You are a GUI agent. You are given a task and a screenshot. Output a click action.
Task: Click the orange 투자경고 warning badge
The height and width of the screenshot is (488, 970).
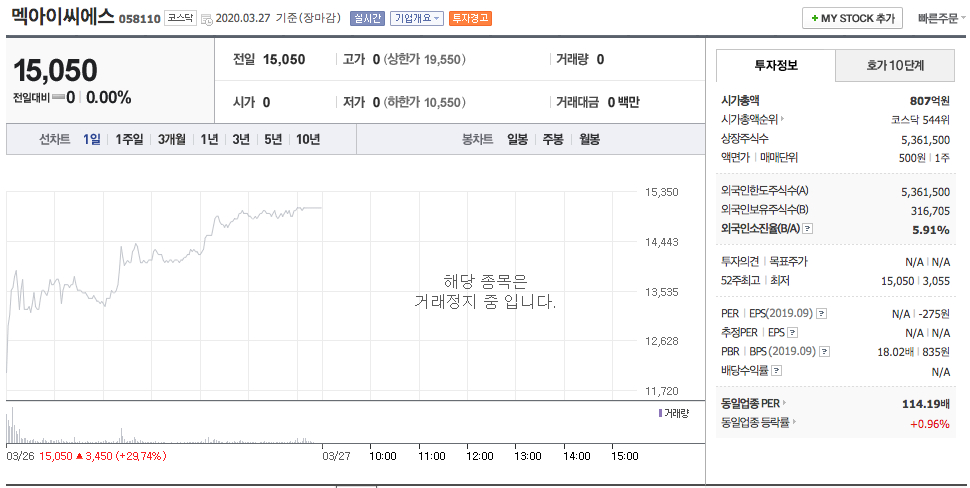470,18
